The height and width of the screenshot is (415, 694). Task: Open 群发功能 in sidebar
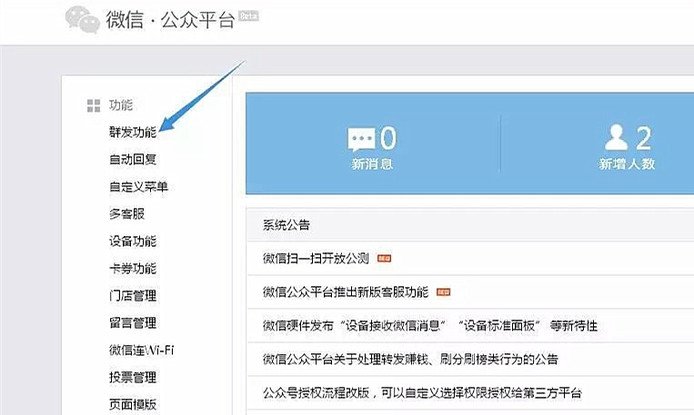(133, 132)
